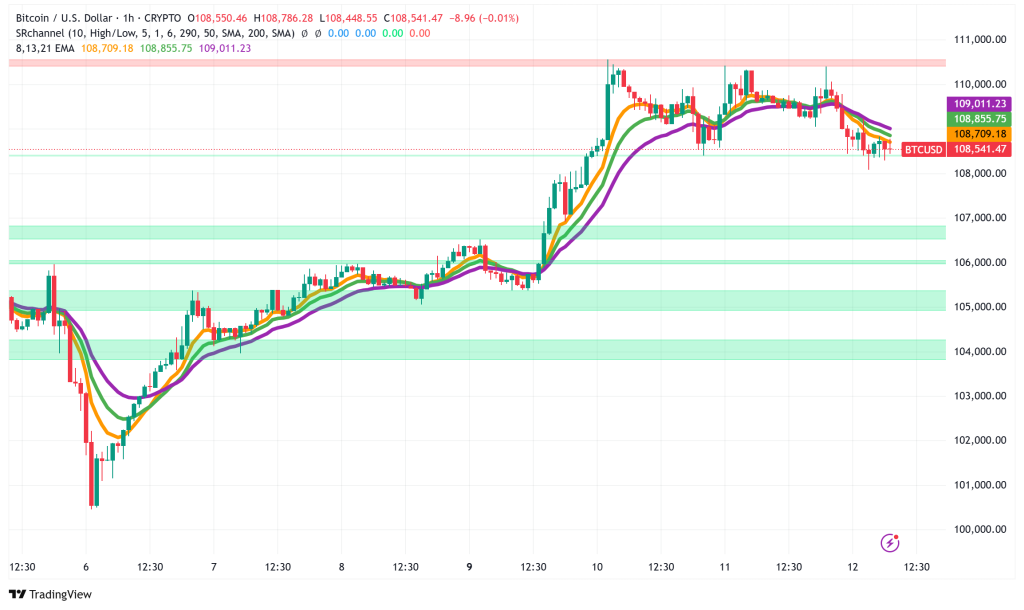Click the 108,000.00 price axis label
Screen dimensions: 1024x610
(980, 173)
